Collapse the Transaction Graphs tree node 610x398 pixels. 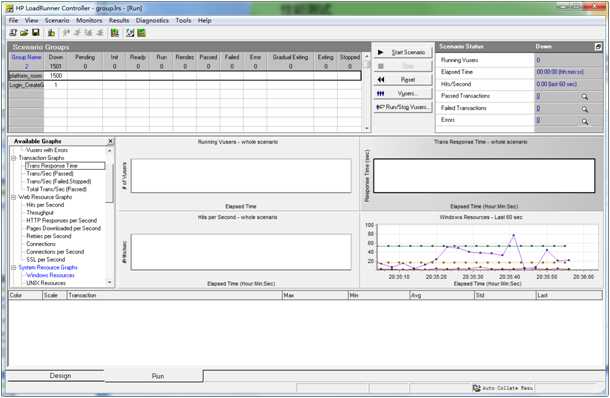tap(14, 158)
